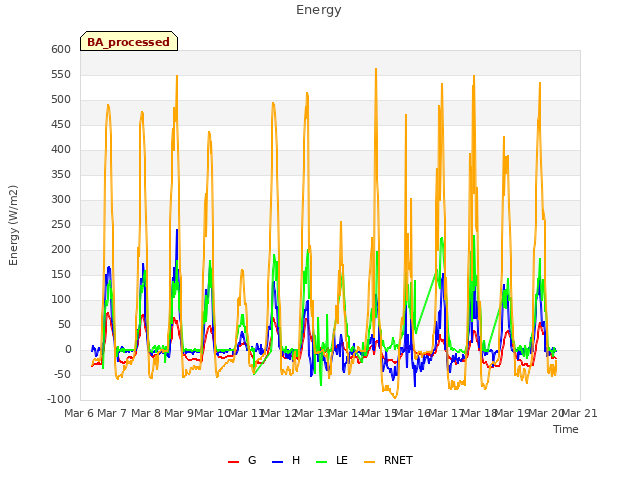Click the 450 y-axis tick label

click(x=61, y=124)
